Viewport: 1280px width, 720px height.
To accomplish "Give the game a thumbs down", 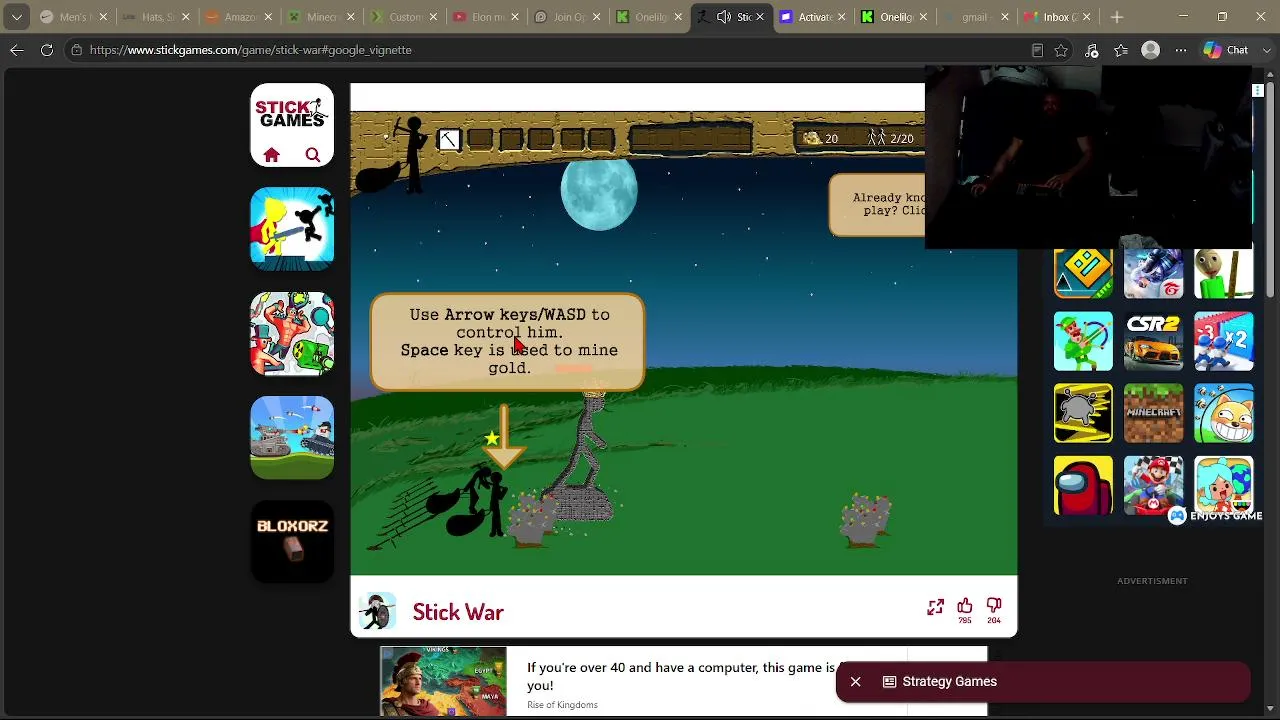I will (994, 606).
